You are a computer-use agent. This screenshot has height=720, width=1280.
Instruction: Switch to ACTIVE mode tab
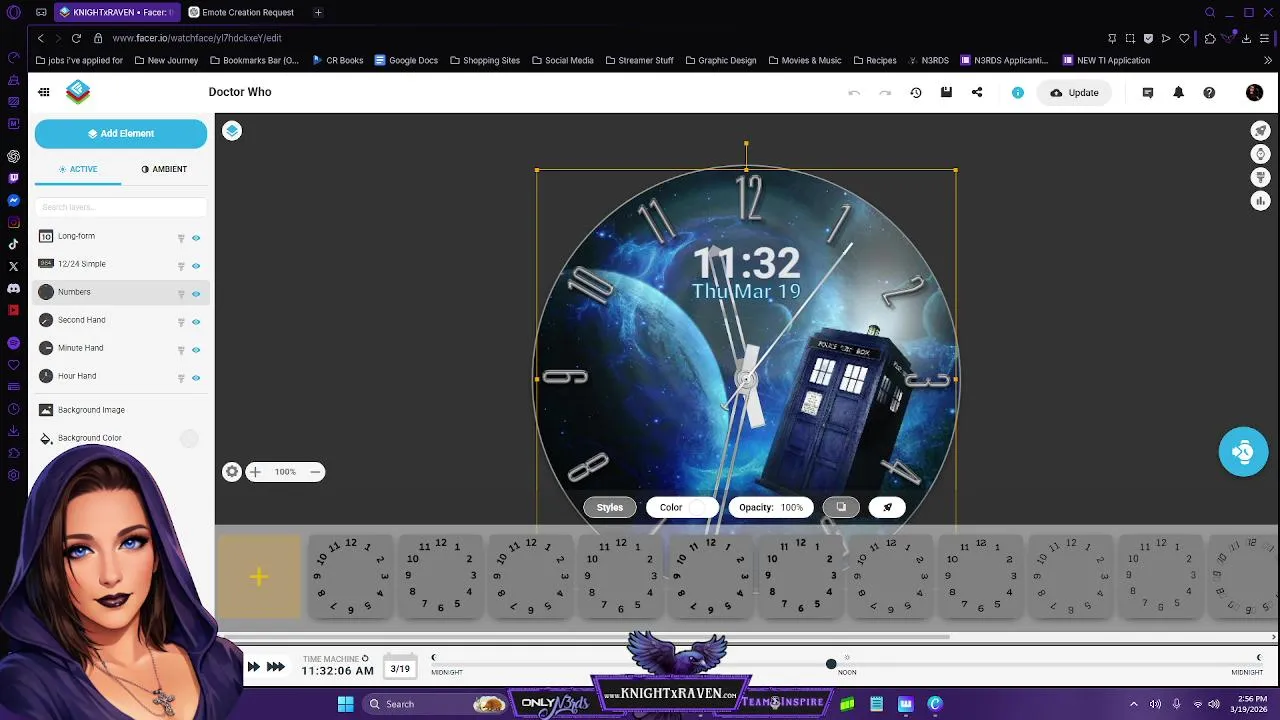(x=78, y=169)
